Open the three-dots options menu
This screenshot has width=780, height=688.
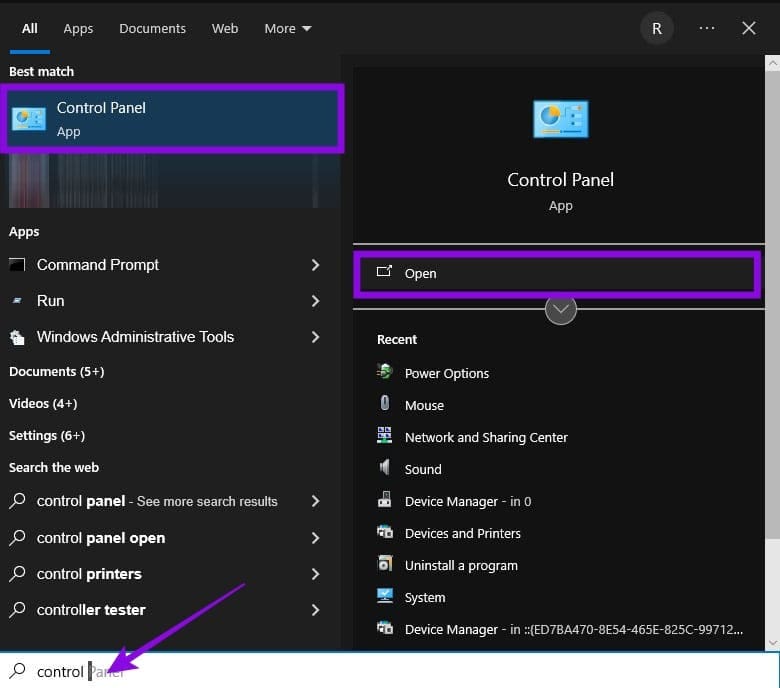click(x=707, y=28)
